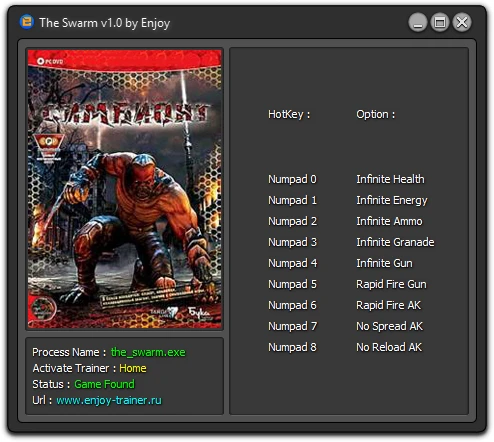The image size is (494, 442).
Task: Select the No Spread AK option
Action: [x=389, y=326]
